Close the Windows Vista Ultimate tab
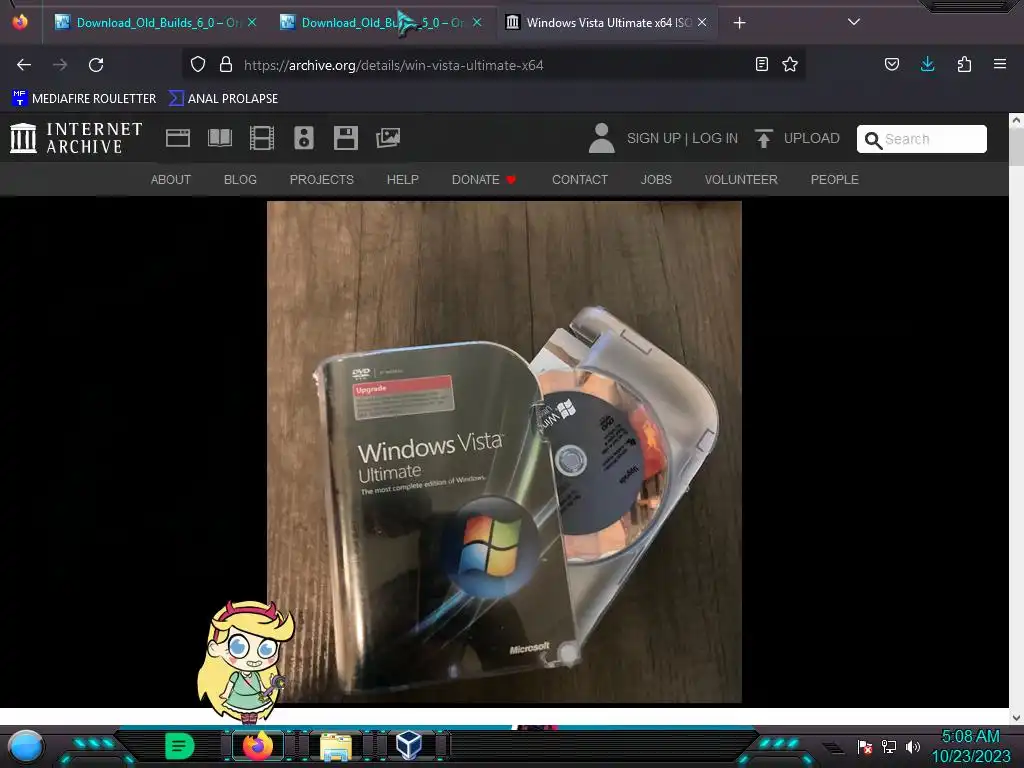Screen dimensions: 1024x768 [702, 22]
